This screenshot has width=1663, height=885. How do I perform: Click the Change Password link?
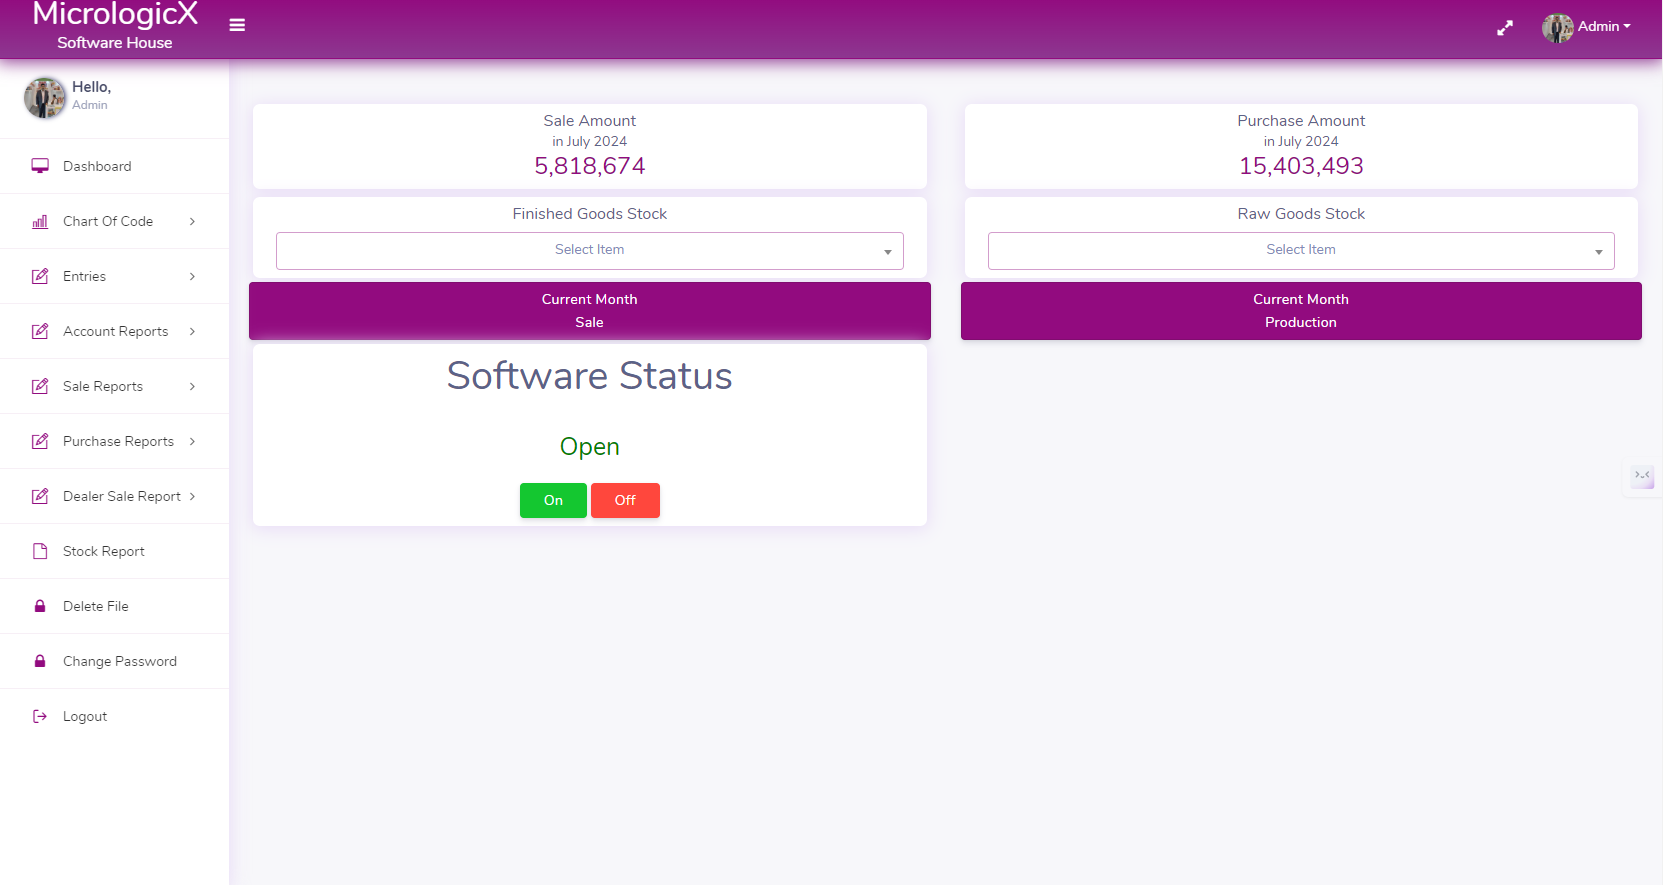[x=120, y=661]
